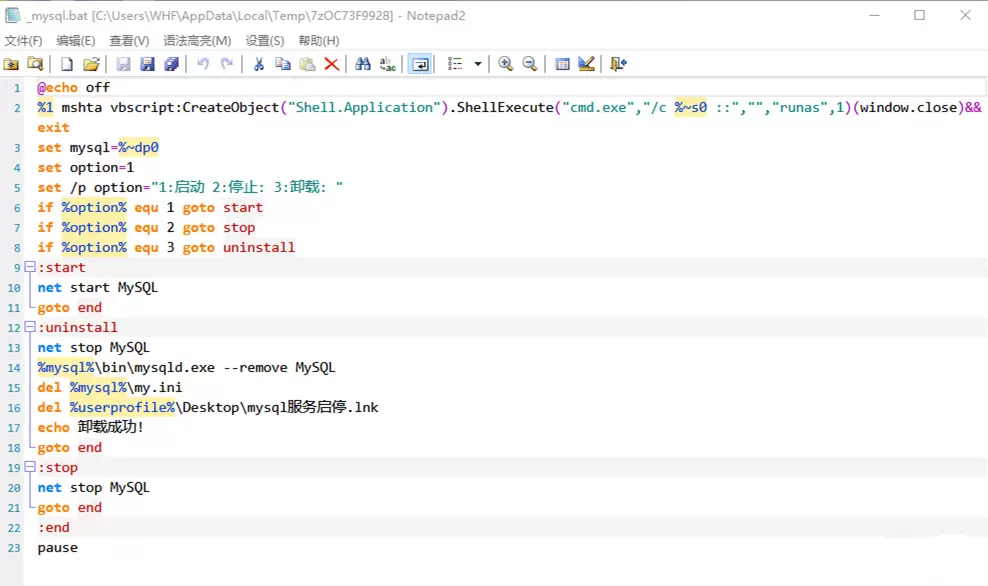This screenshot has height=586, width=988.
Task: Collapse the :stop code fold
Action: point(30,467)
